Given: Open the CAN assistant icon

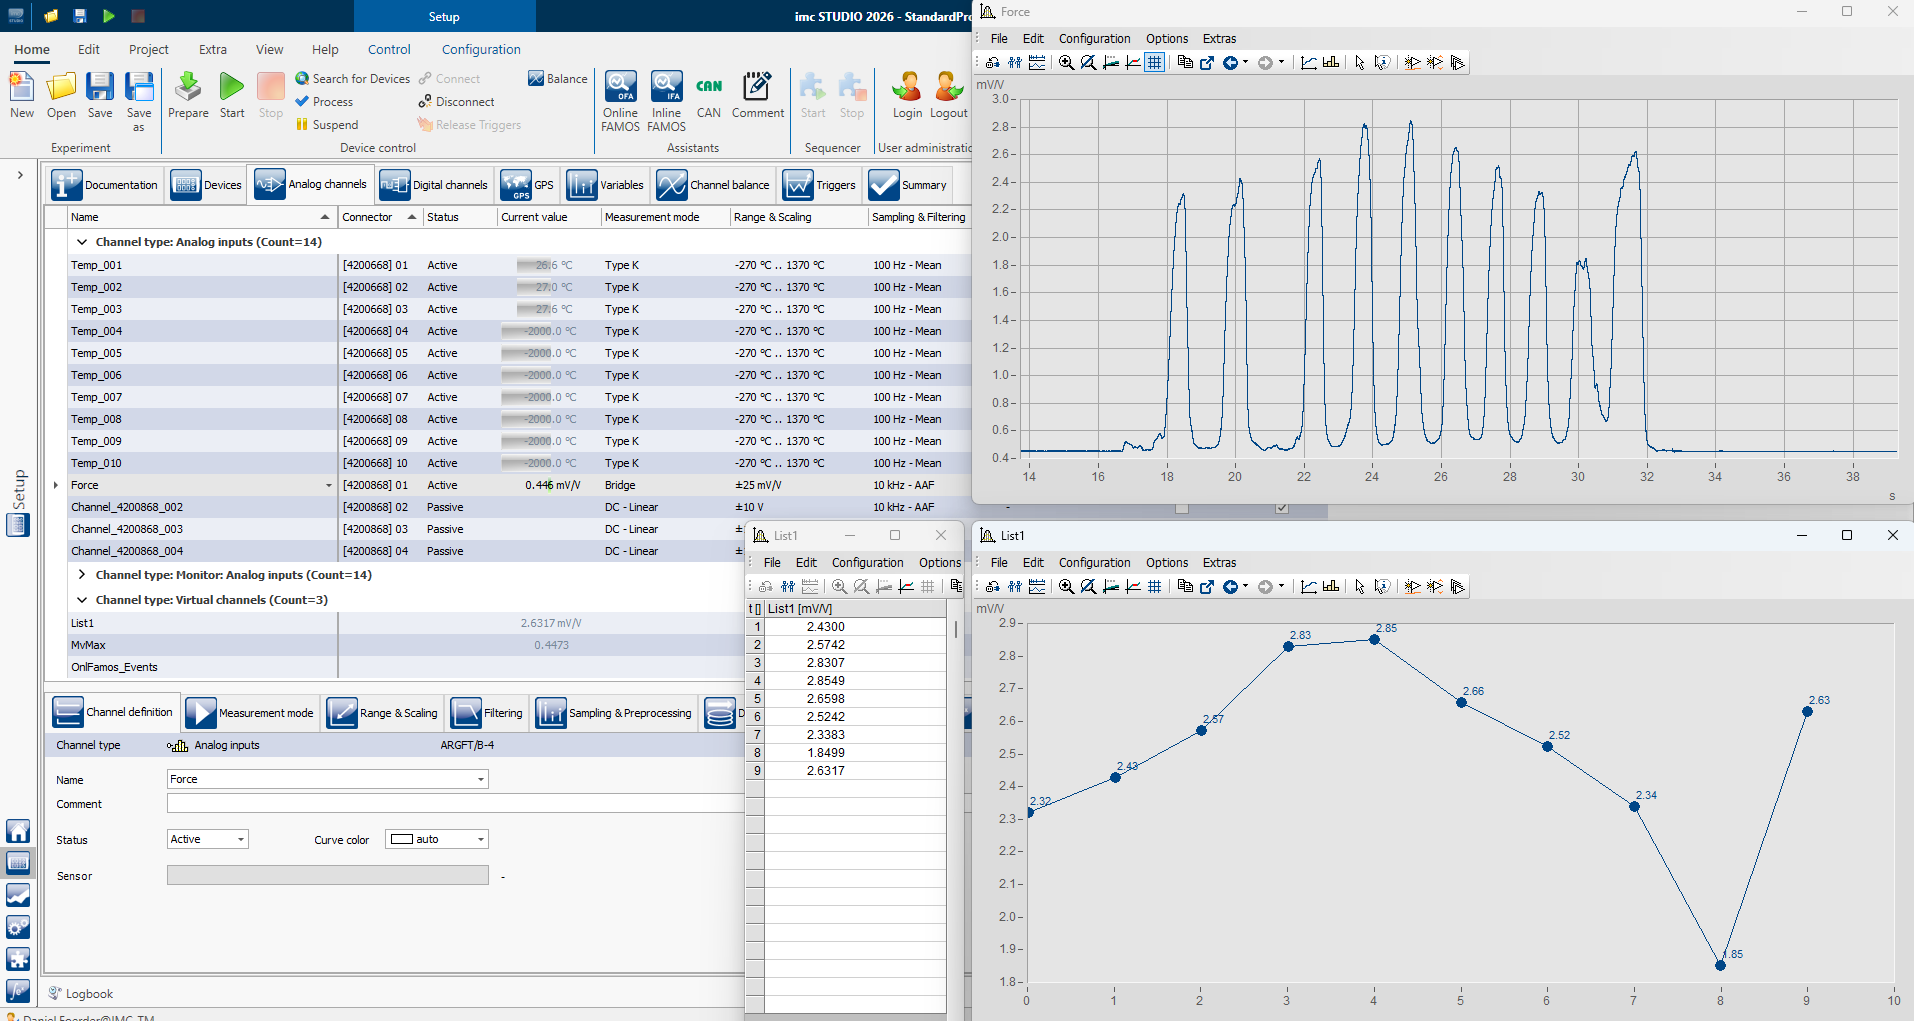Looking at the screenshot, I should (709, 95).
